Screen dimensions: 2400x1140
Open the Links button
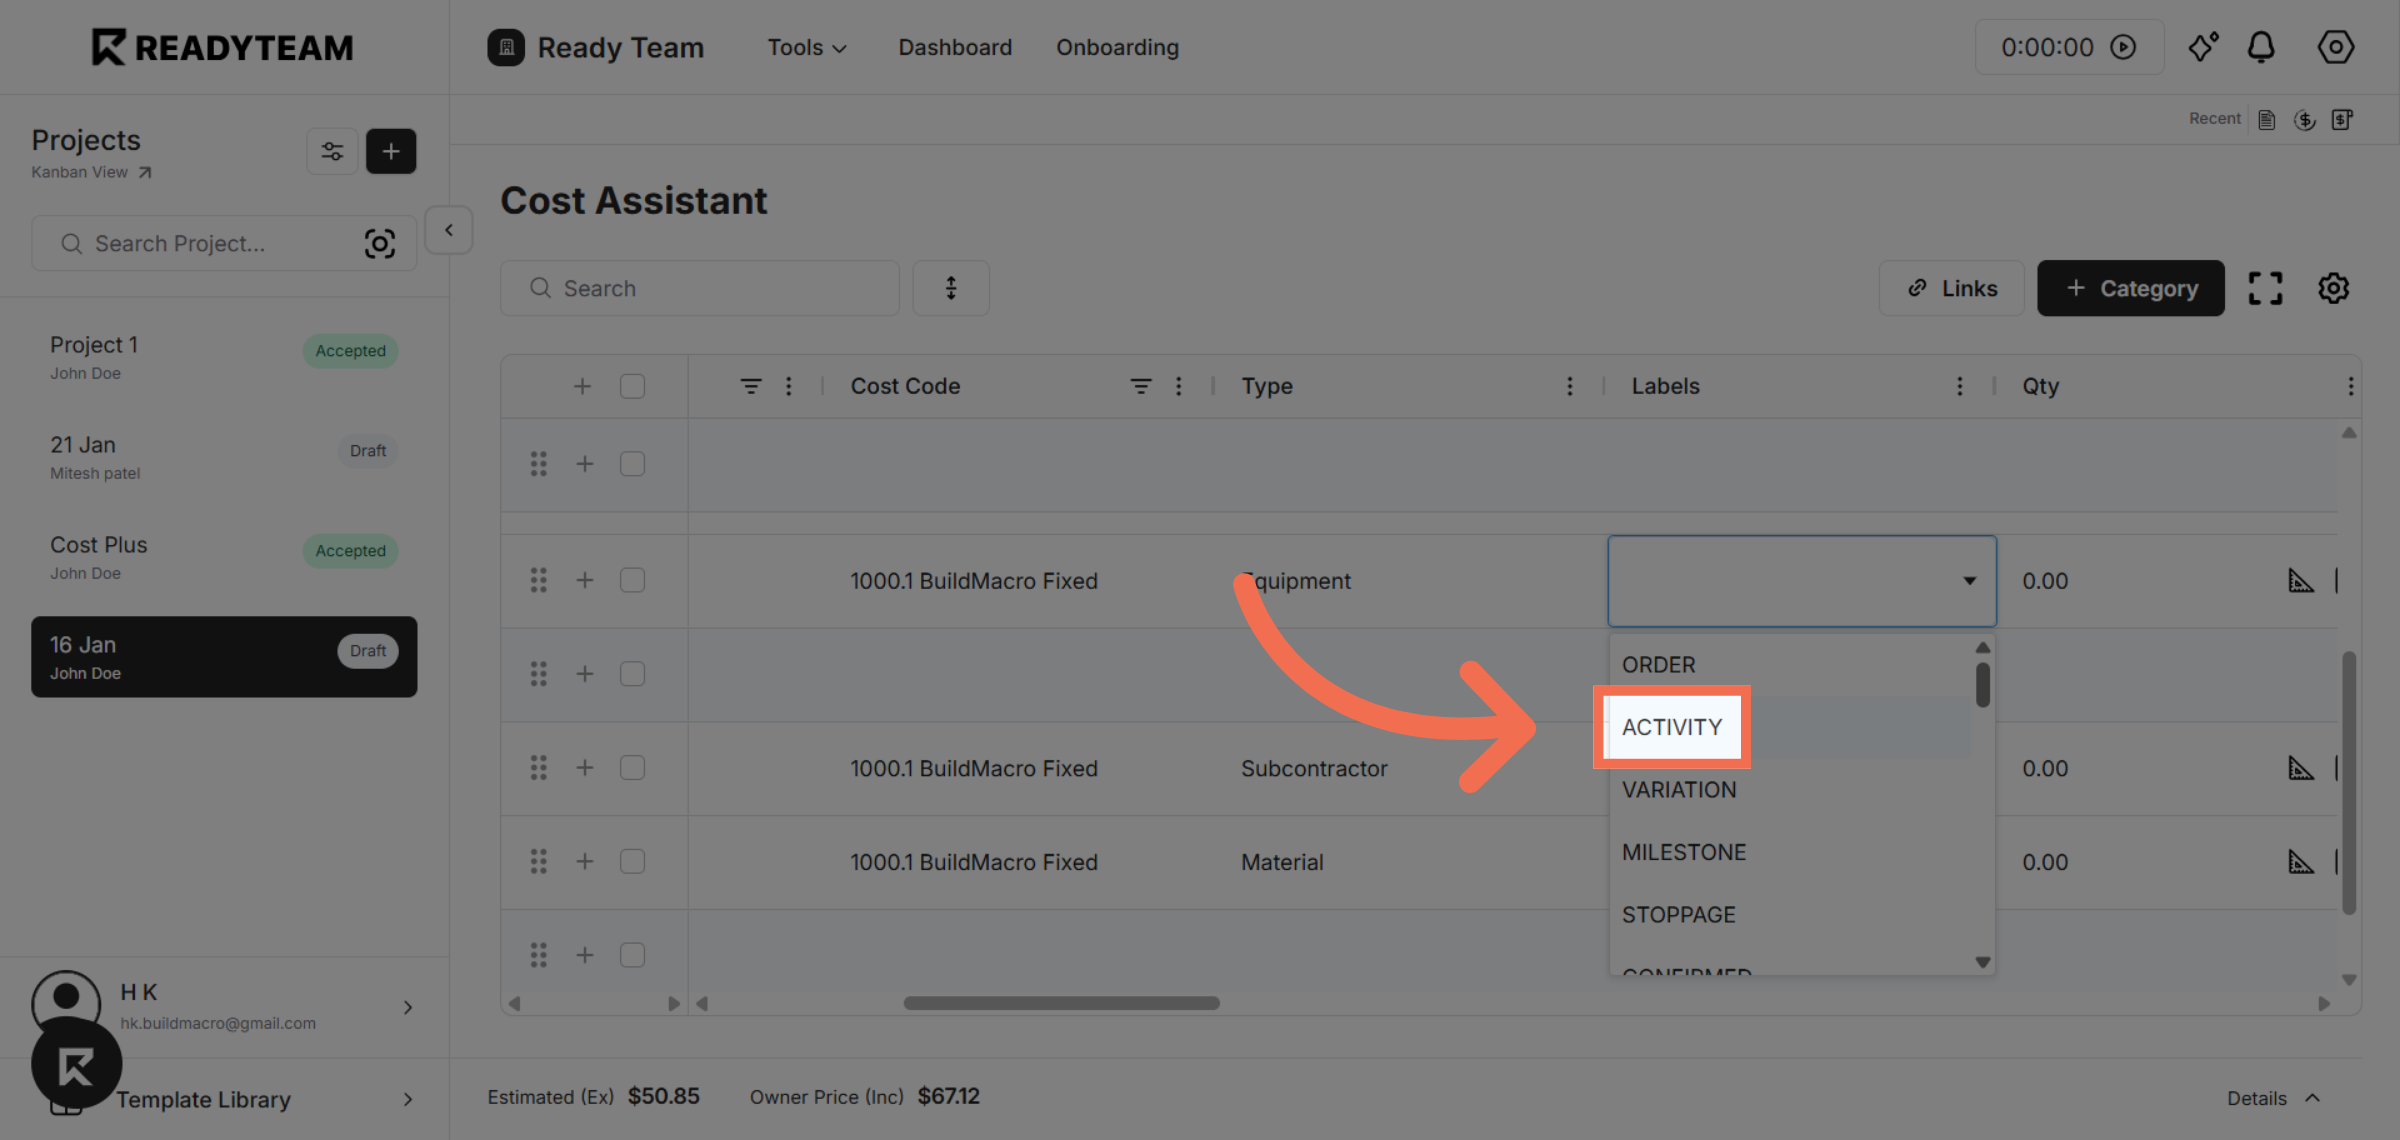[x=1951, y=288]
